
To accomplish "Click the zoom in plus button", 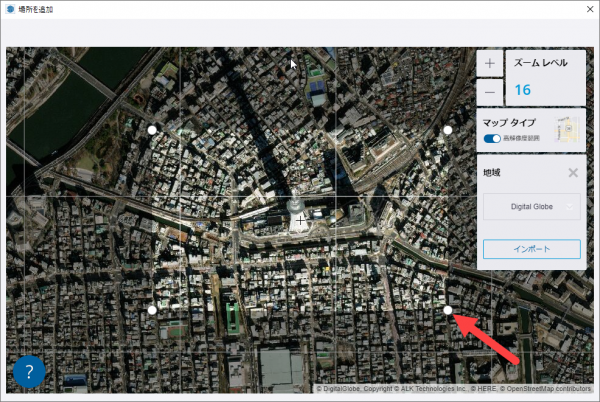I will (489, 63).
